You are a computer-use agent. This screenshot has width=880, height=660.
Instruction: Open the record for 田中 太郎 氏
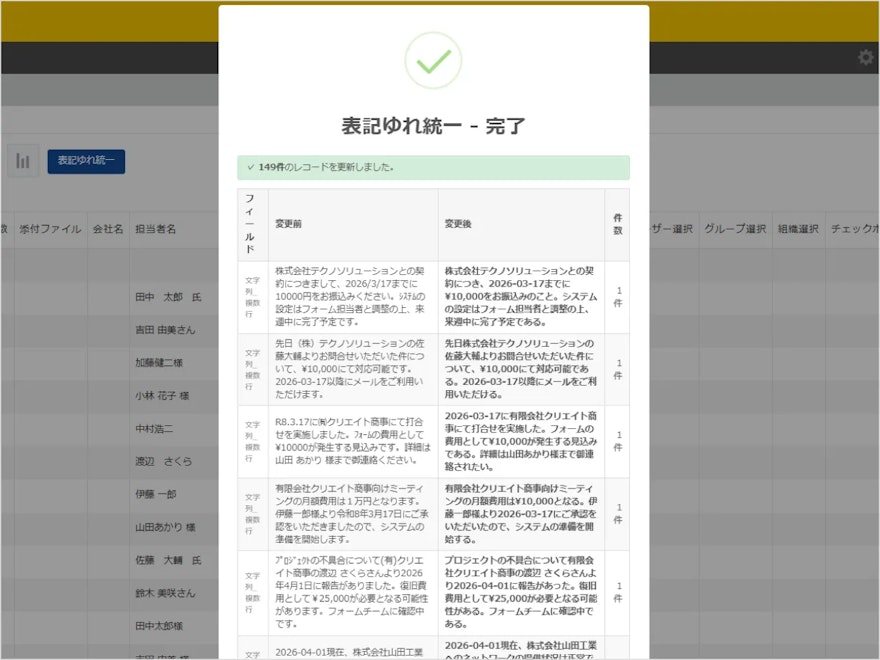point(166,297)
